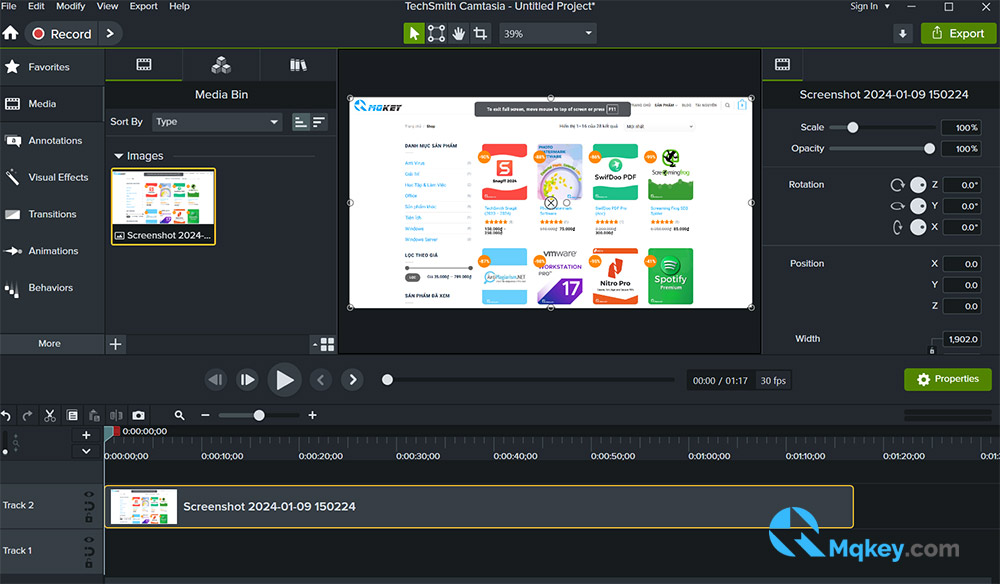Redo the action in timeline toolbar
Viewport: 1000px width, 584px height.
pos(27,416)
